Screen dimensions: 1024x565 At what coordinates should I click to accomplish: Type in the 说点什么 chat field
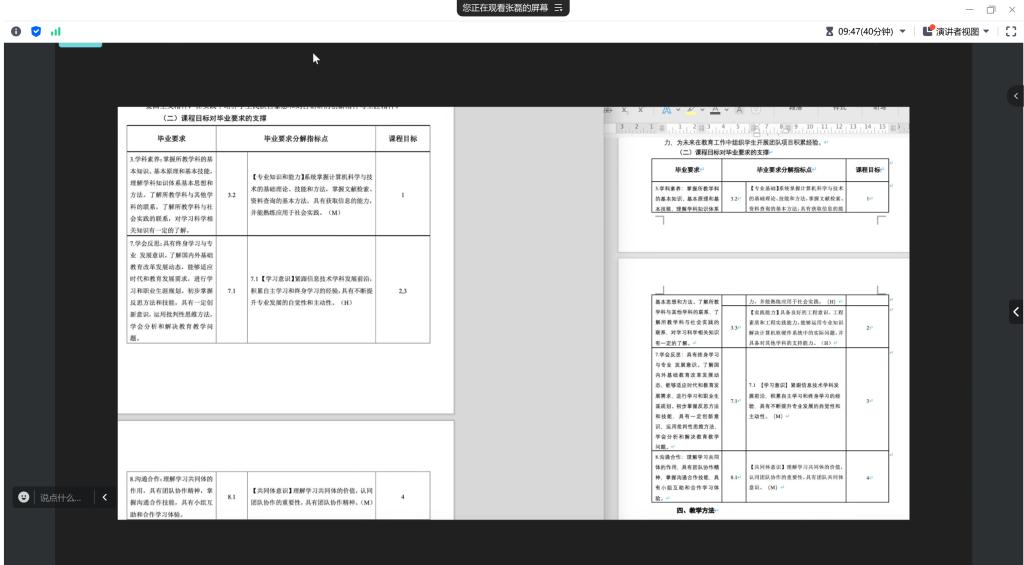pyautogui.click(x=60, y=498)
